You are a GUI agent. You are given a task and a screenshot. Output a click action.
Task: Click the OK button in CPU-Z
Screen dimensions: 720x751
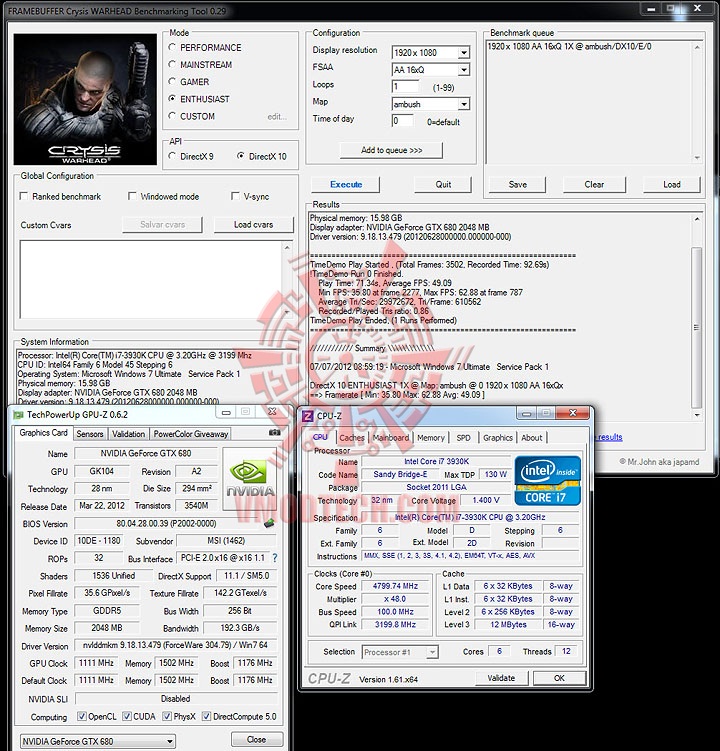click(x=559, y=678)
